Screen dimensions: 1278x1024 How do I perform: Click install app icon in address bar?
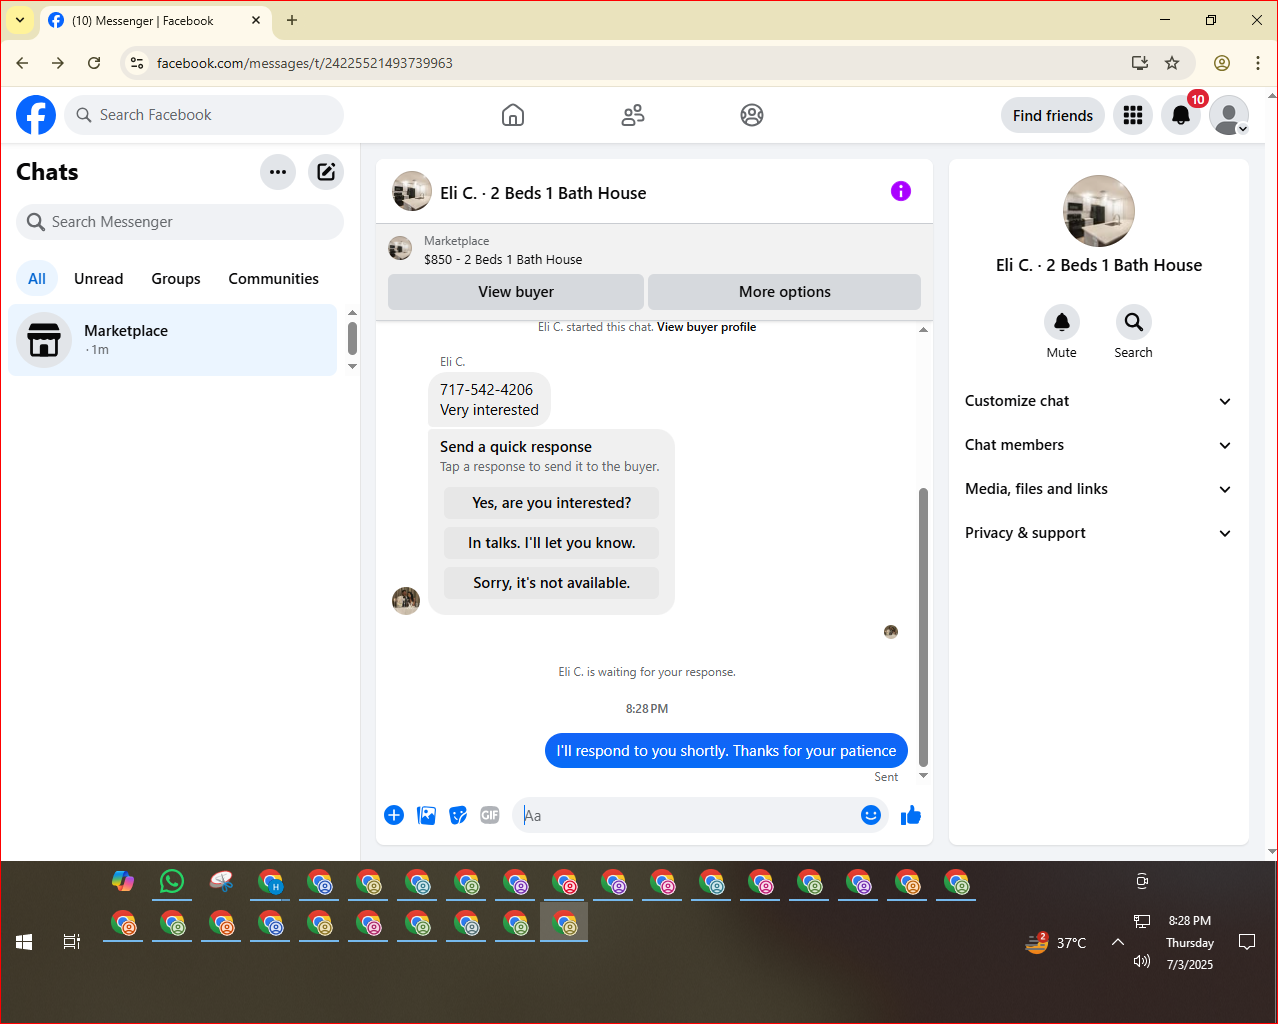tap(1139, 63)
